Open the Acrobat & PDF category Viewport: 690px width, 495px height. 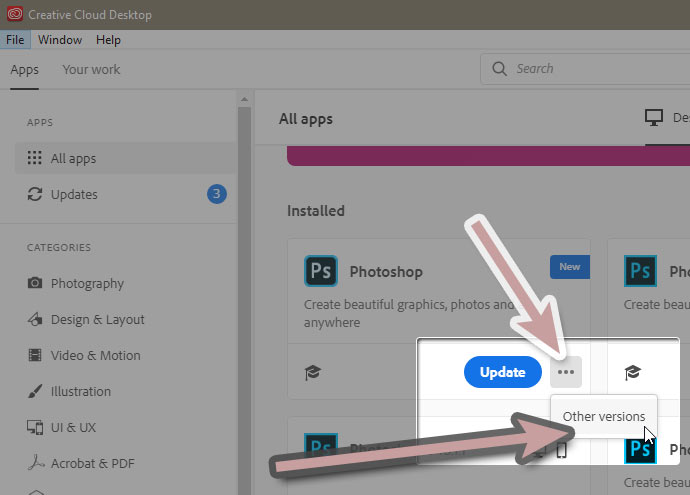[92, 463]
